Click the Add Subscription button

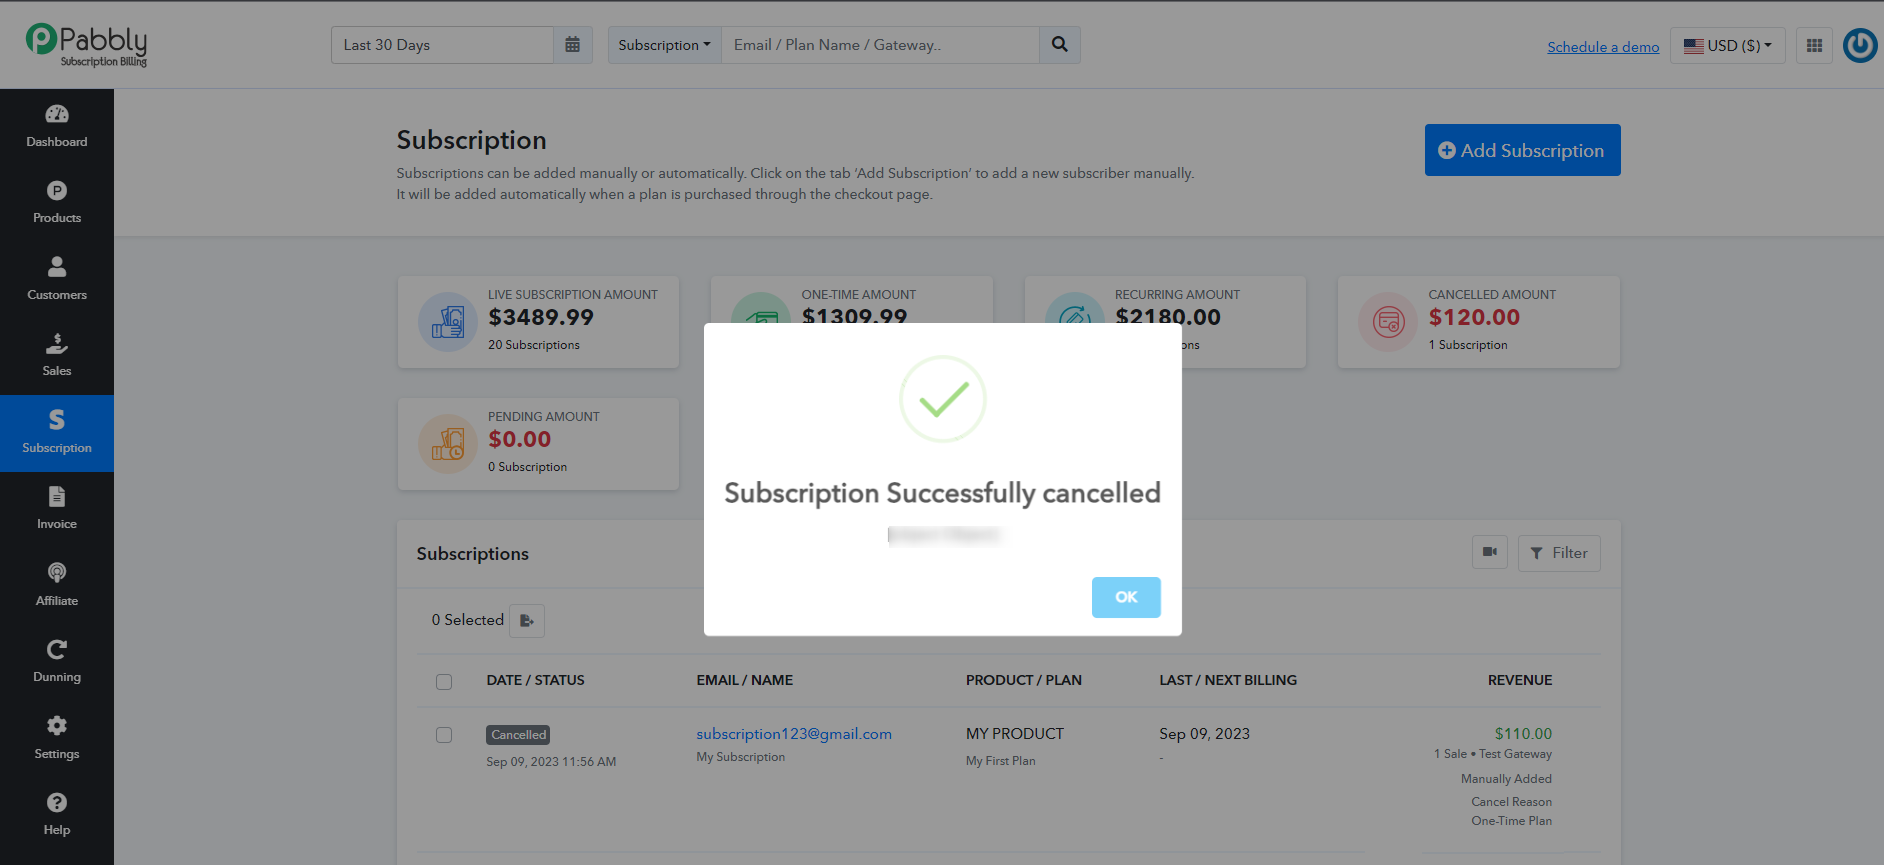[x=1522, y=150]
